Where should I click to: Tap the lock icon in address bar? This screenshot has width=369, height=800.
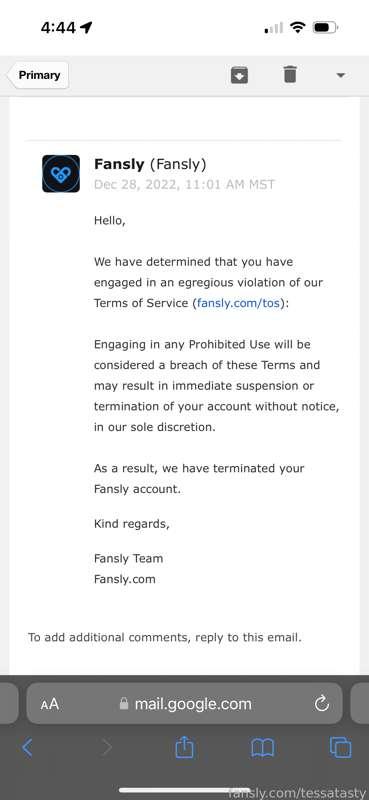tap(124, 705)
